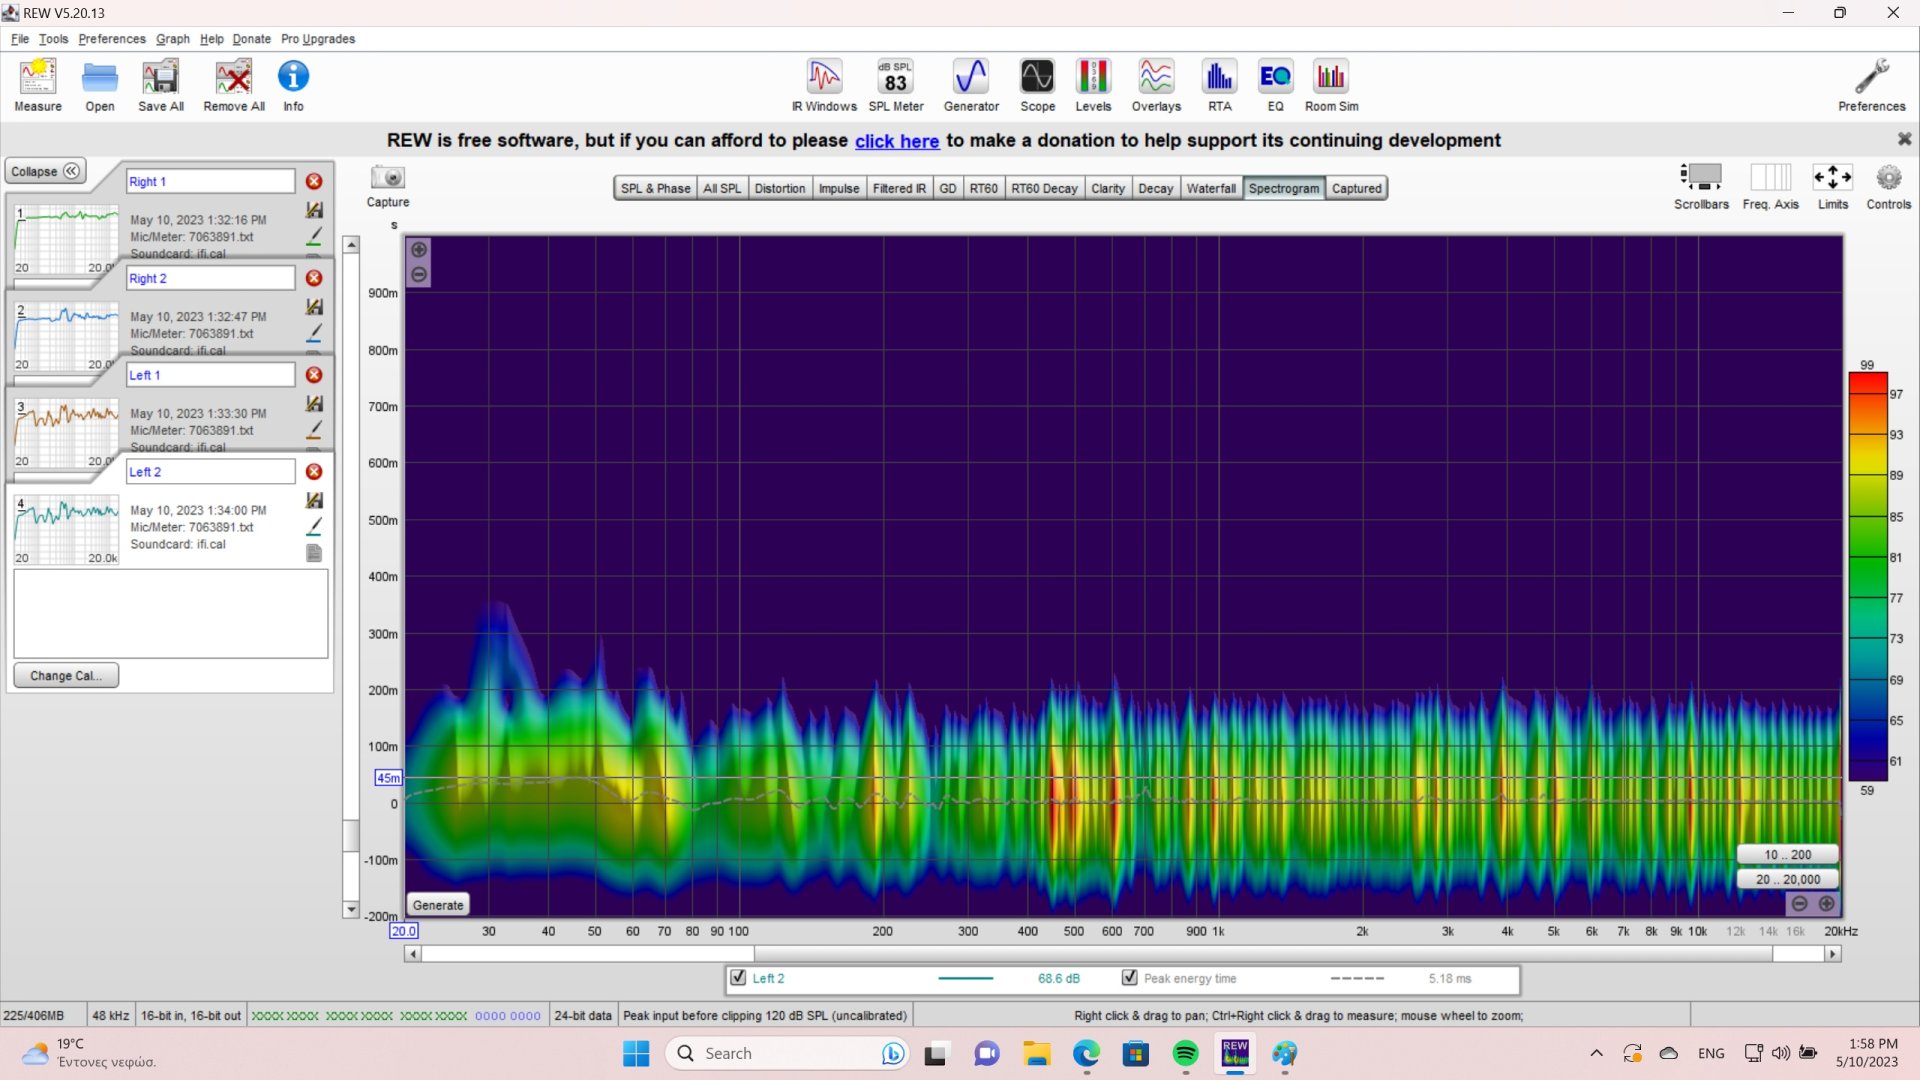Click the Change Cal... button

tap(66, 676)
